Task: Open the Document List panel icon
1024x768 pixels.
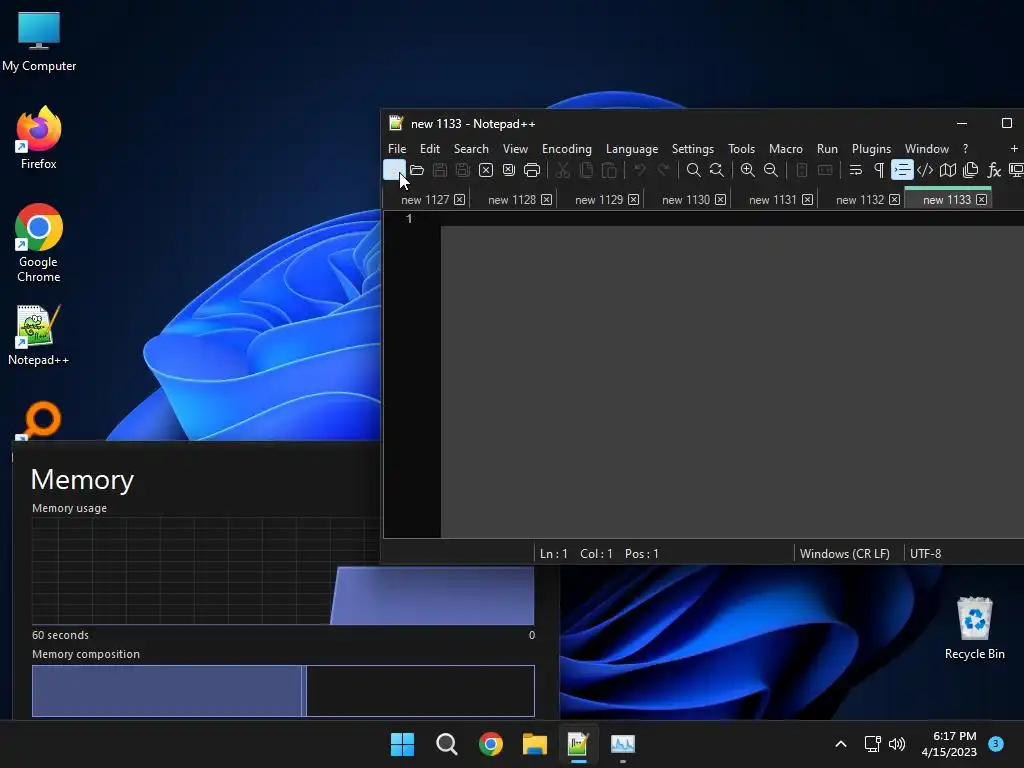Action: click(x=970, y=170)
